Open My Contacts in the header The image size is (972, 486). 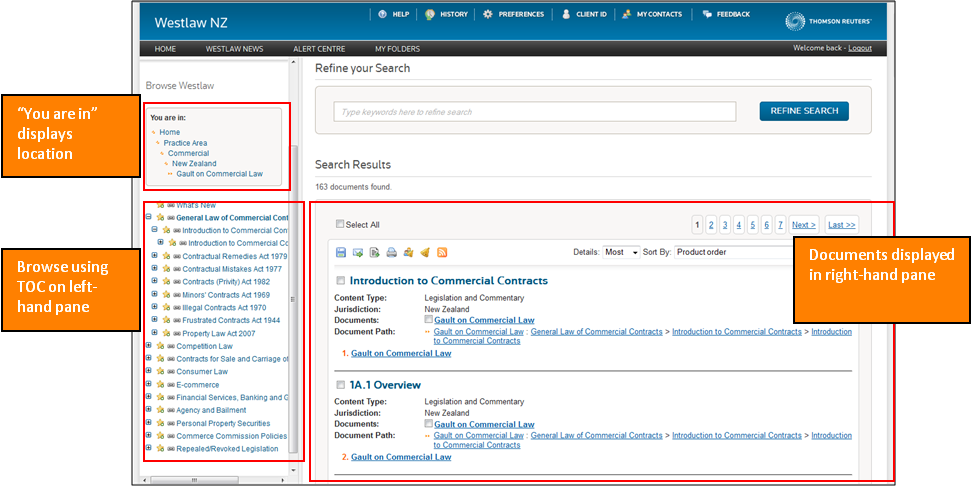pos(652,14)
